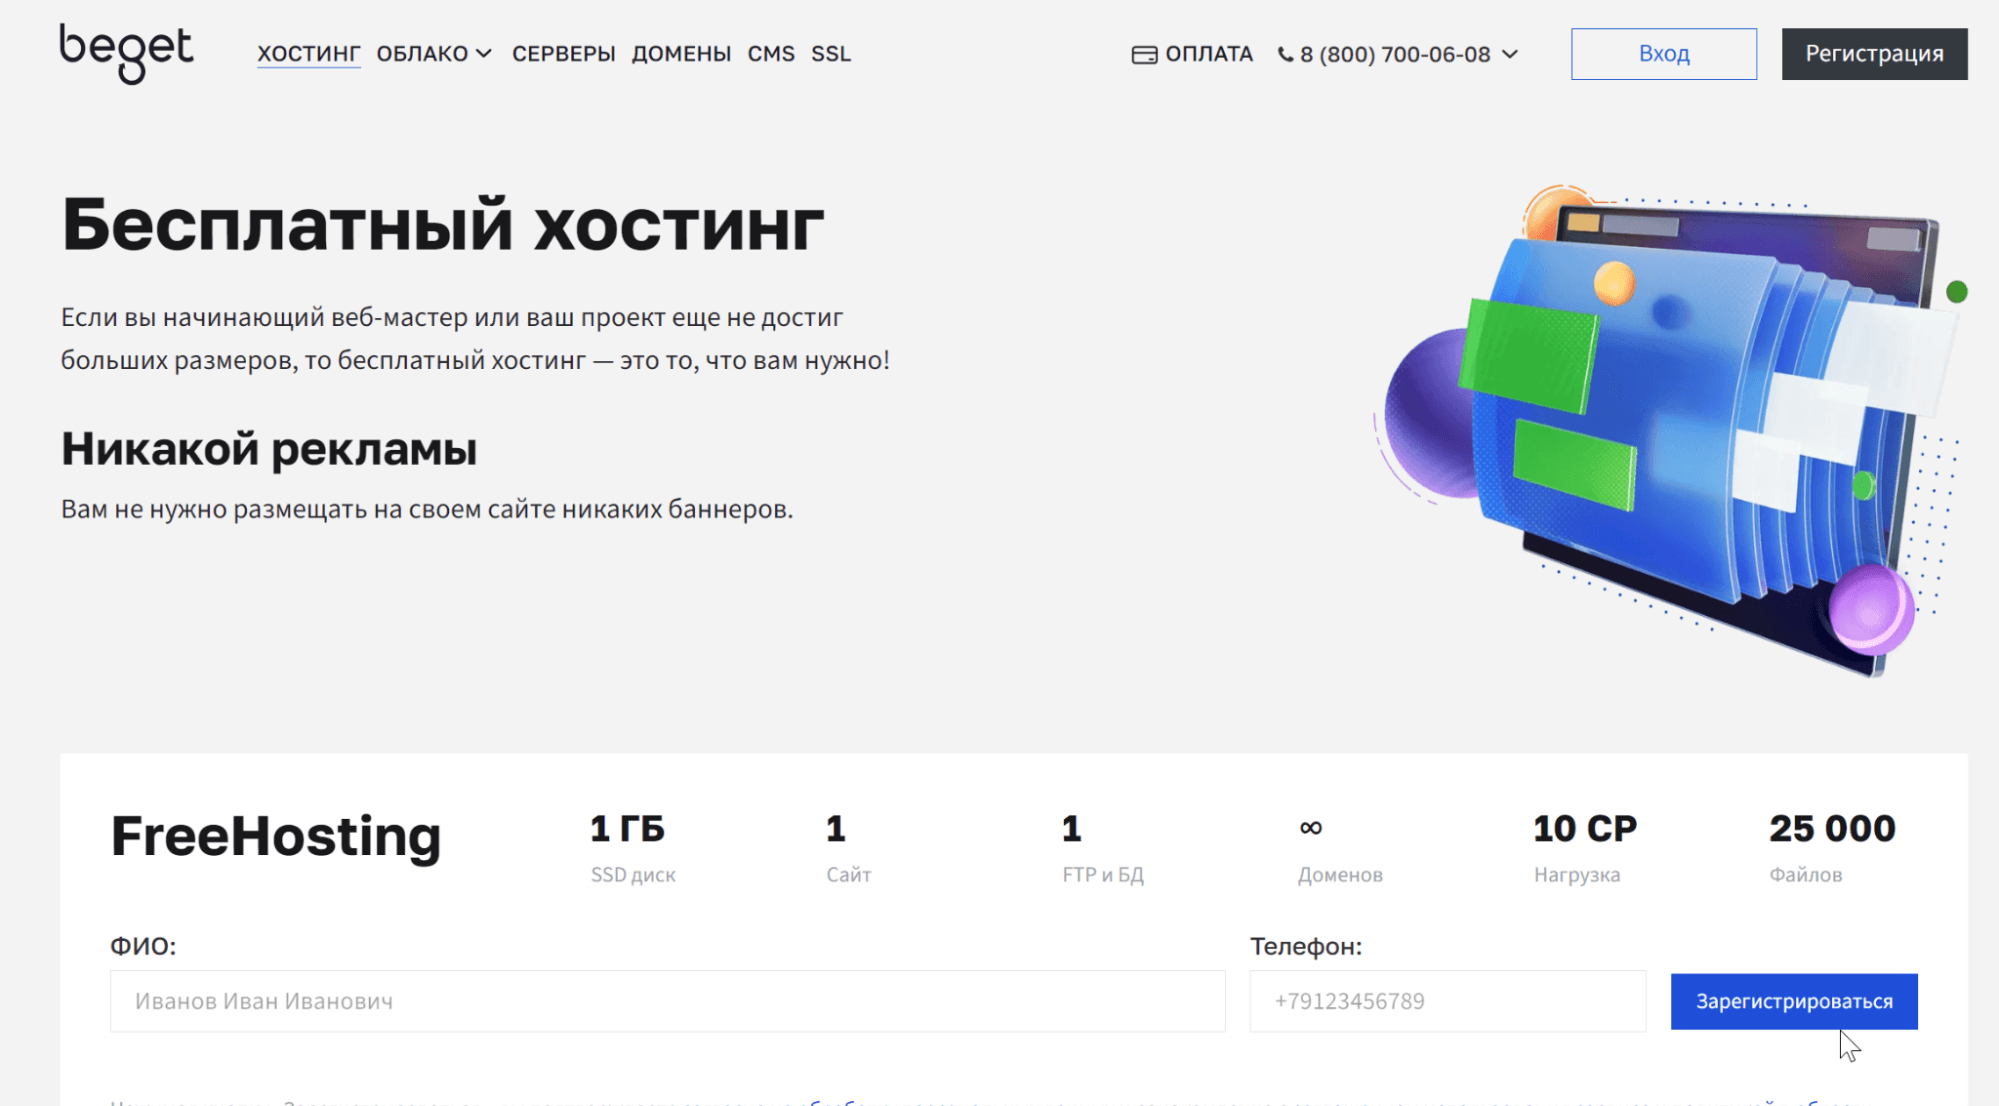The image size is (1999, 1106).
Task: Click the "Сайт" label
Action: pos(849,875)
